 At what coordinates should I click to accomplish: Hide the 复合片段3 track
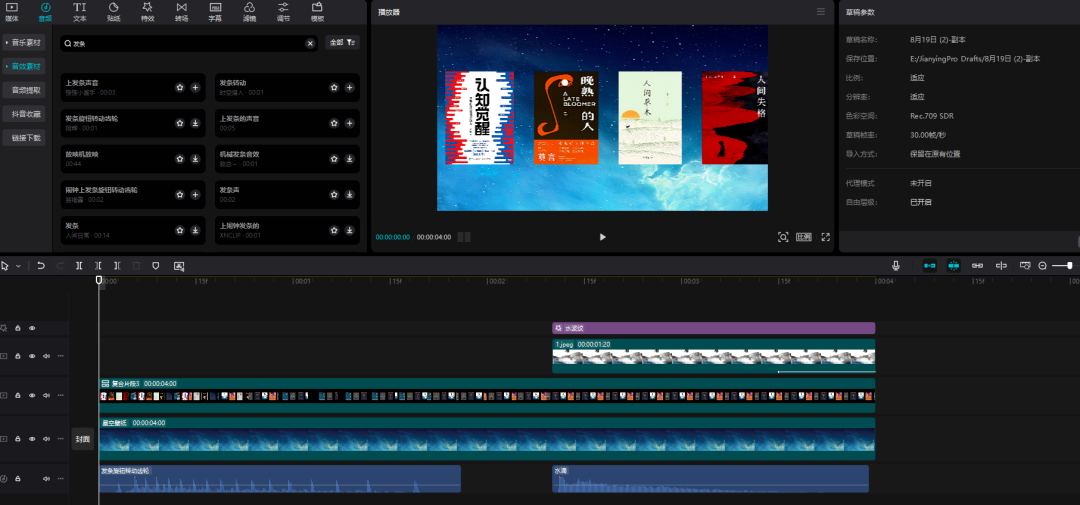(32, 395)
